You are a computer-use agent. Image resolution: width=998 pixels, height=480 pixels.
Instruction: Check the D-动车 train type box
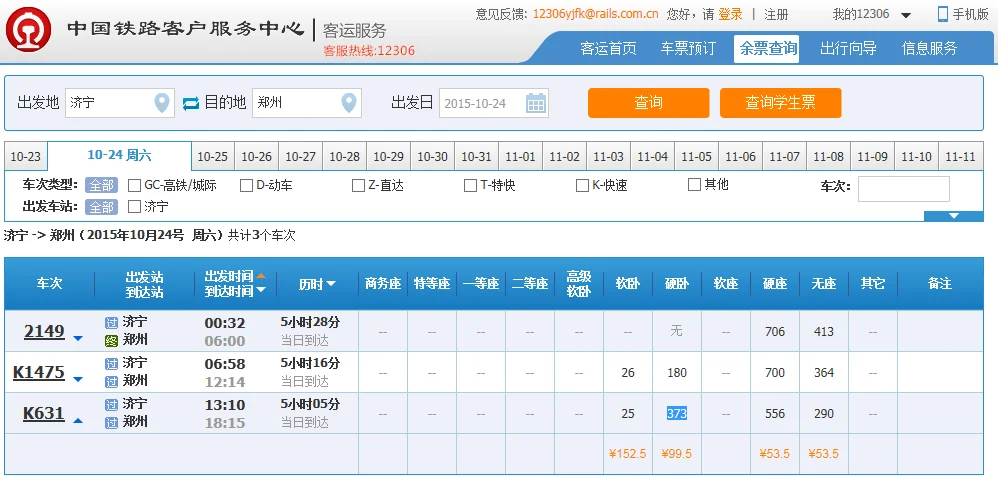point(246,186)
